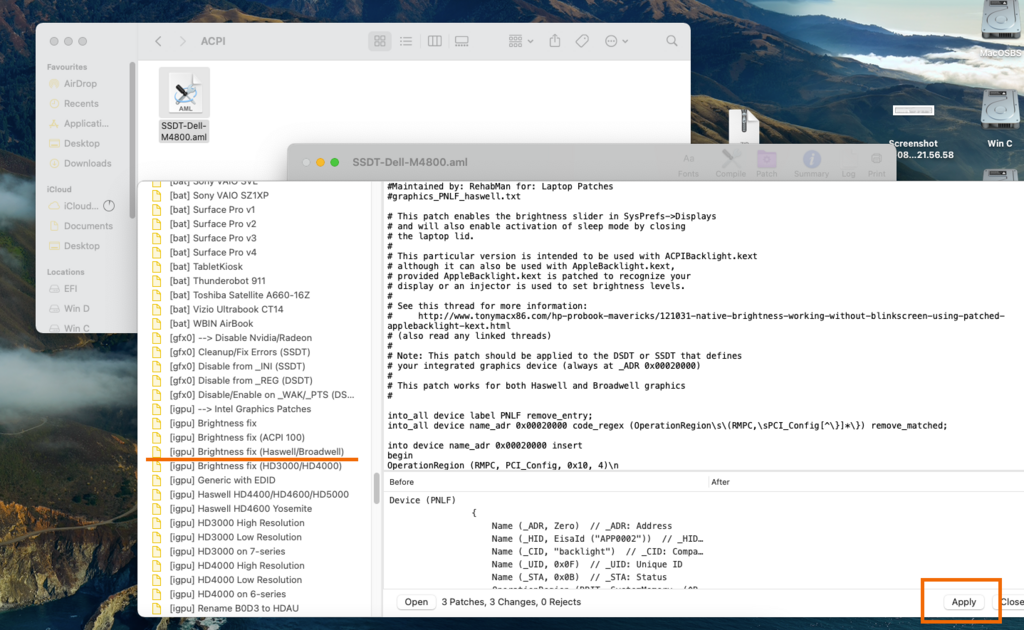
Task: Switch Finder to icon view
Action: (x=380, y=41)
